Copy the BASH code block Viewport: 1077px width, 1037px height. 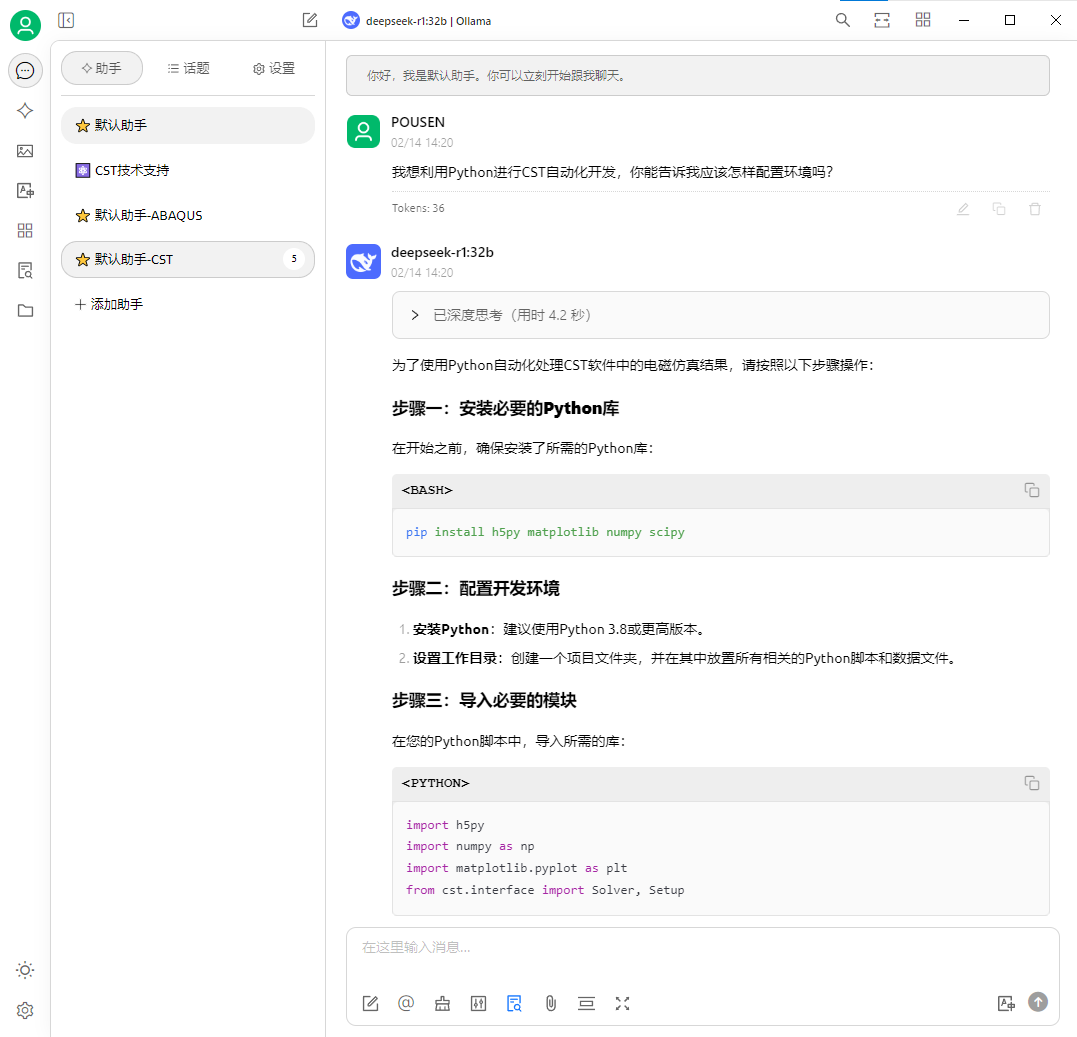pyautogui.click(x=1031, y=490)
